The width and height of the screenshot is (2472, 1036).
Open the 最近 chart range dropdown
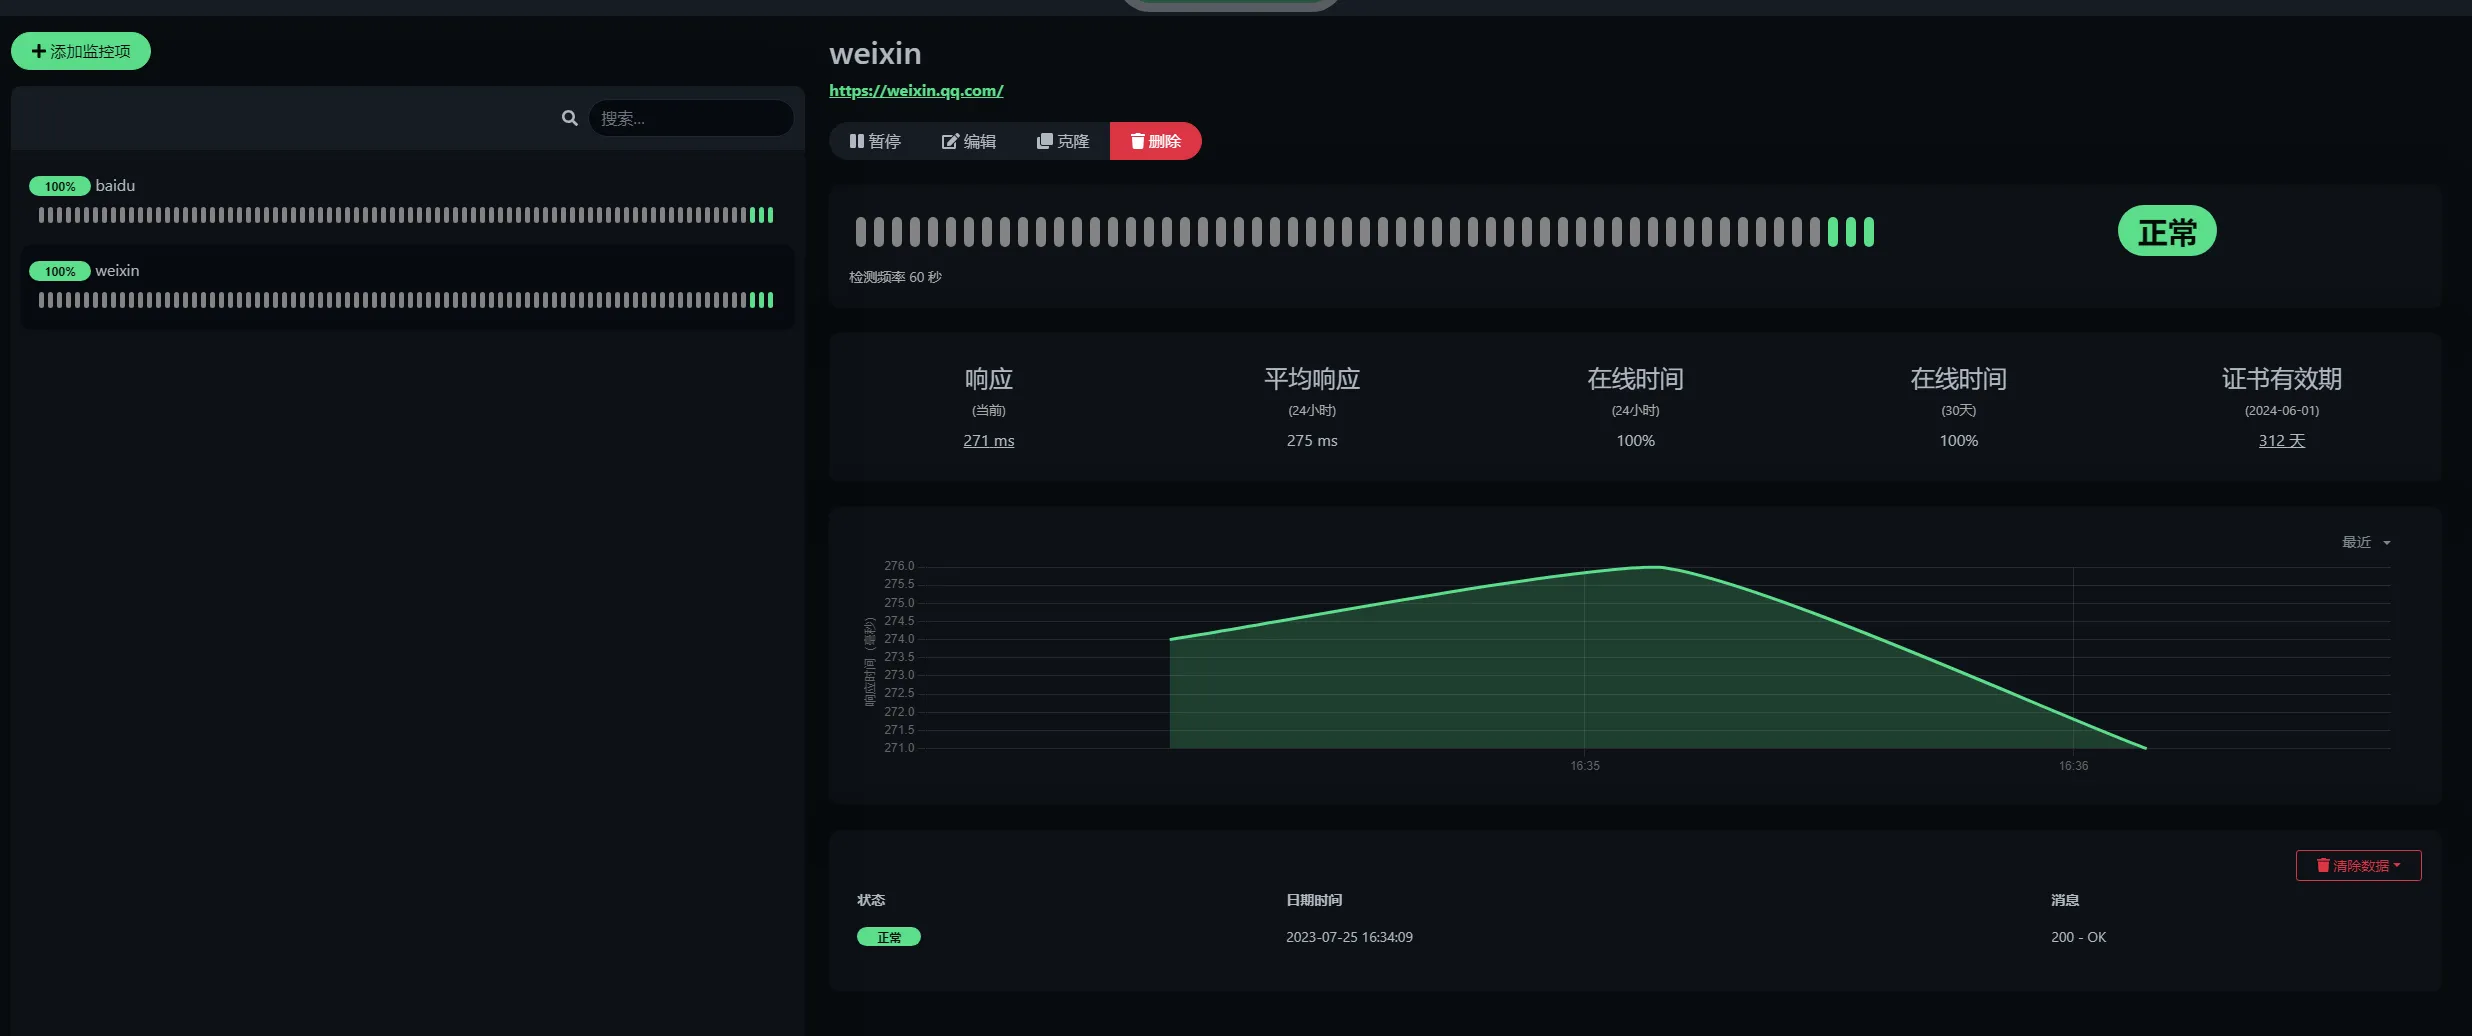[x=2365, y=542]
